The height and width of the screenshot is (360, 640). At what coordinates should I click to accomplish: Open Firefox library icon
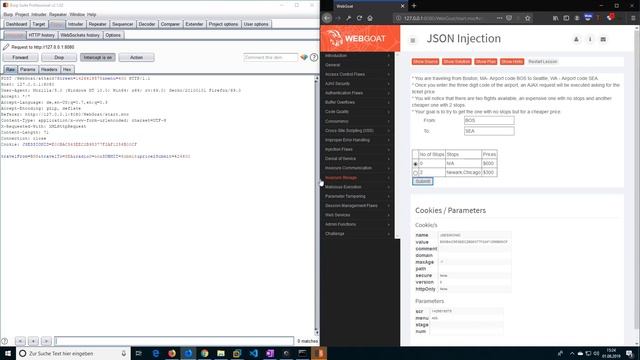coord(556,18)
